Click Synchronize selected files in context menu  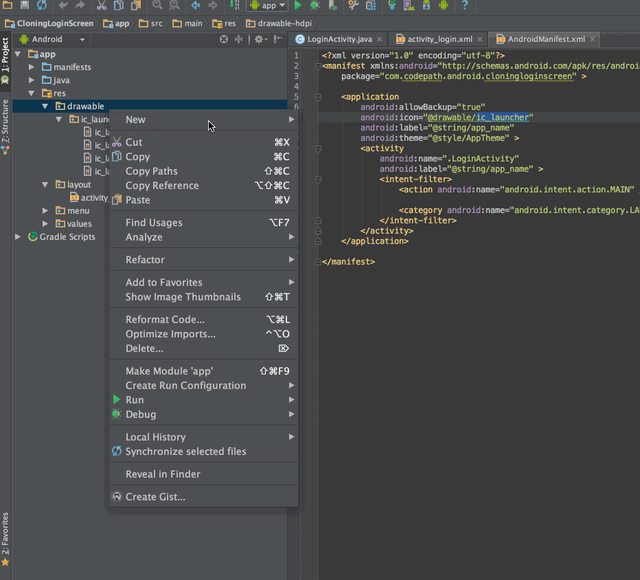[185, 452]
